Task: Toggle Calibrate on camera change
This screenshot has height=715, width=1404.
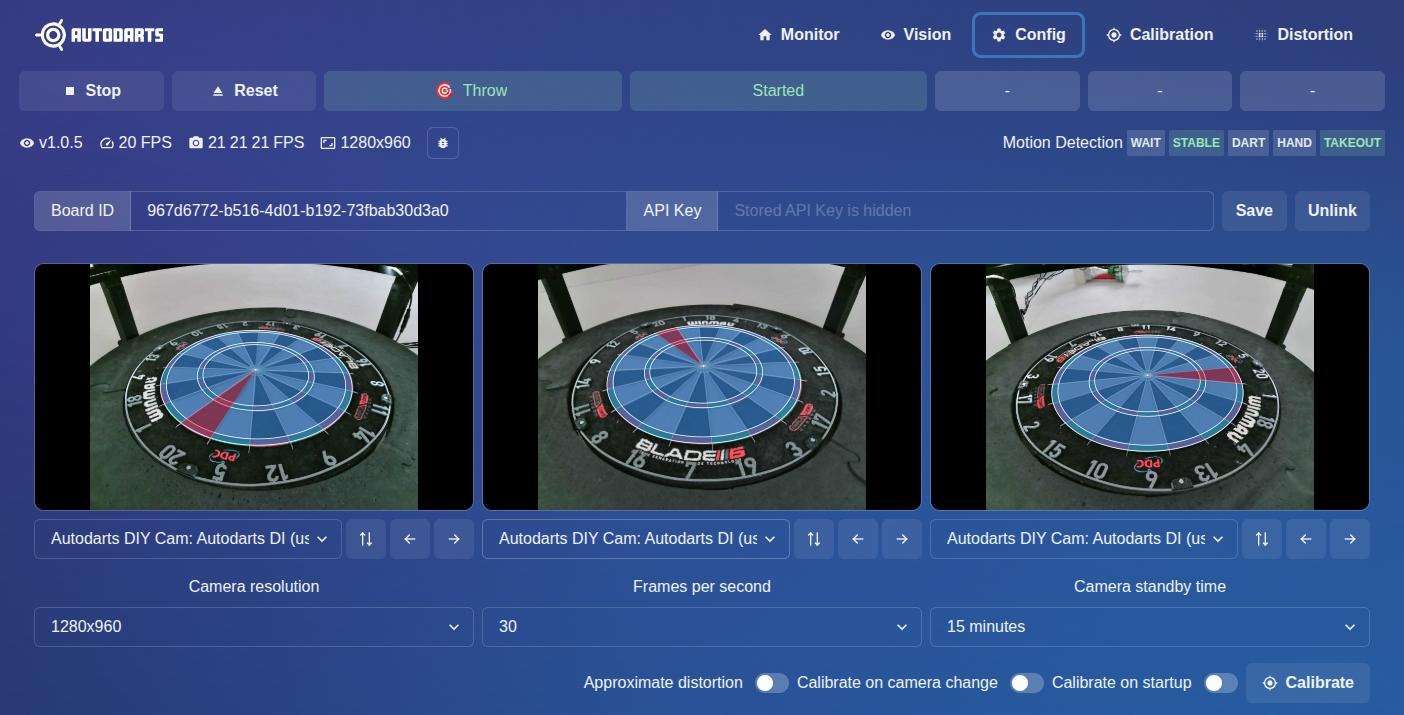Action: (x=1026, y=683)
